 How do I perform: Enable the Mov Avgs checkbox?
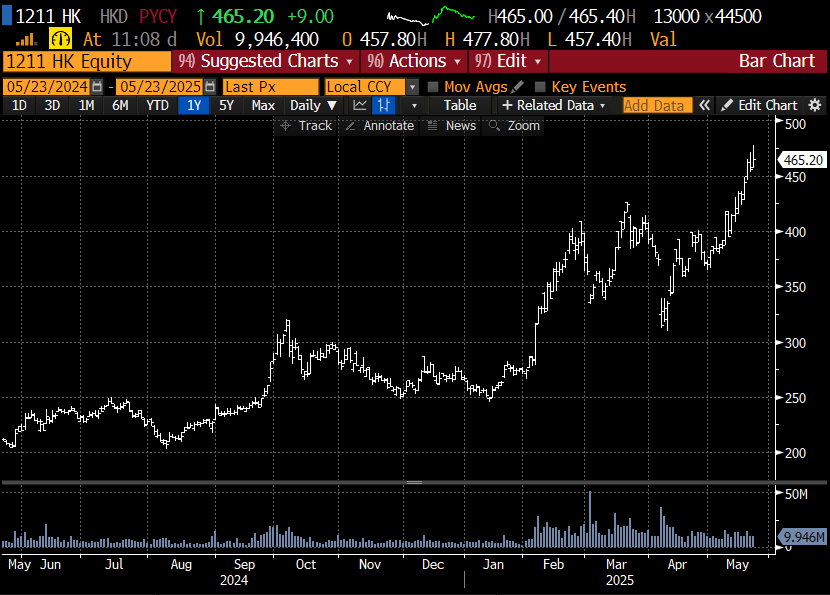point(432,86)
